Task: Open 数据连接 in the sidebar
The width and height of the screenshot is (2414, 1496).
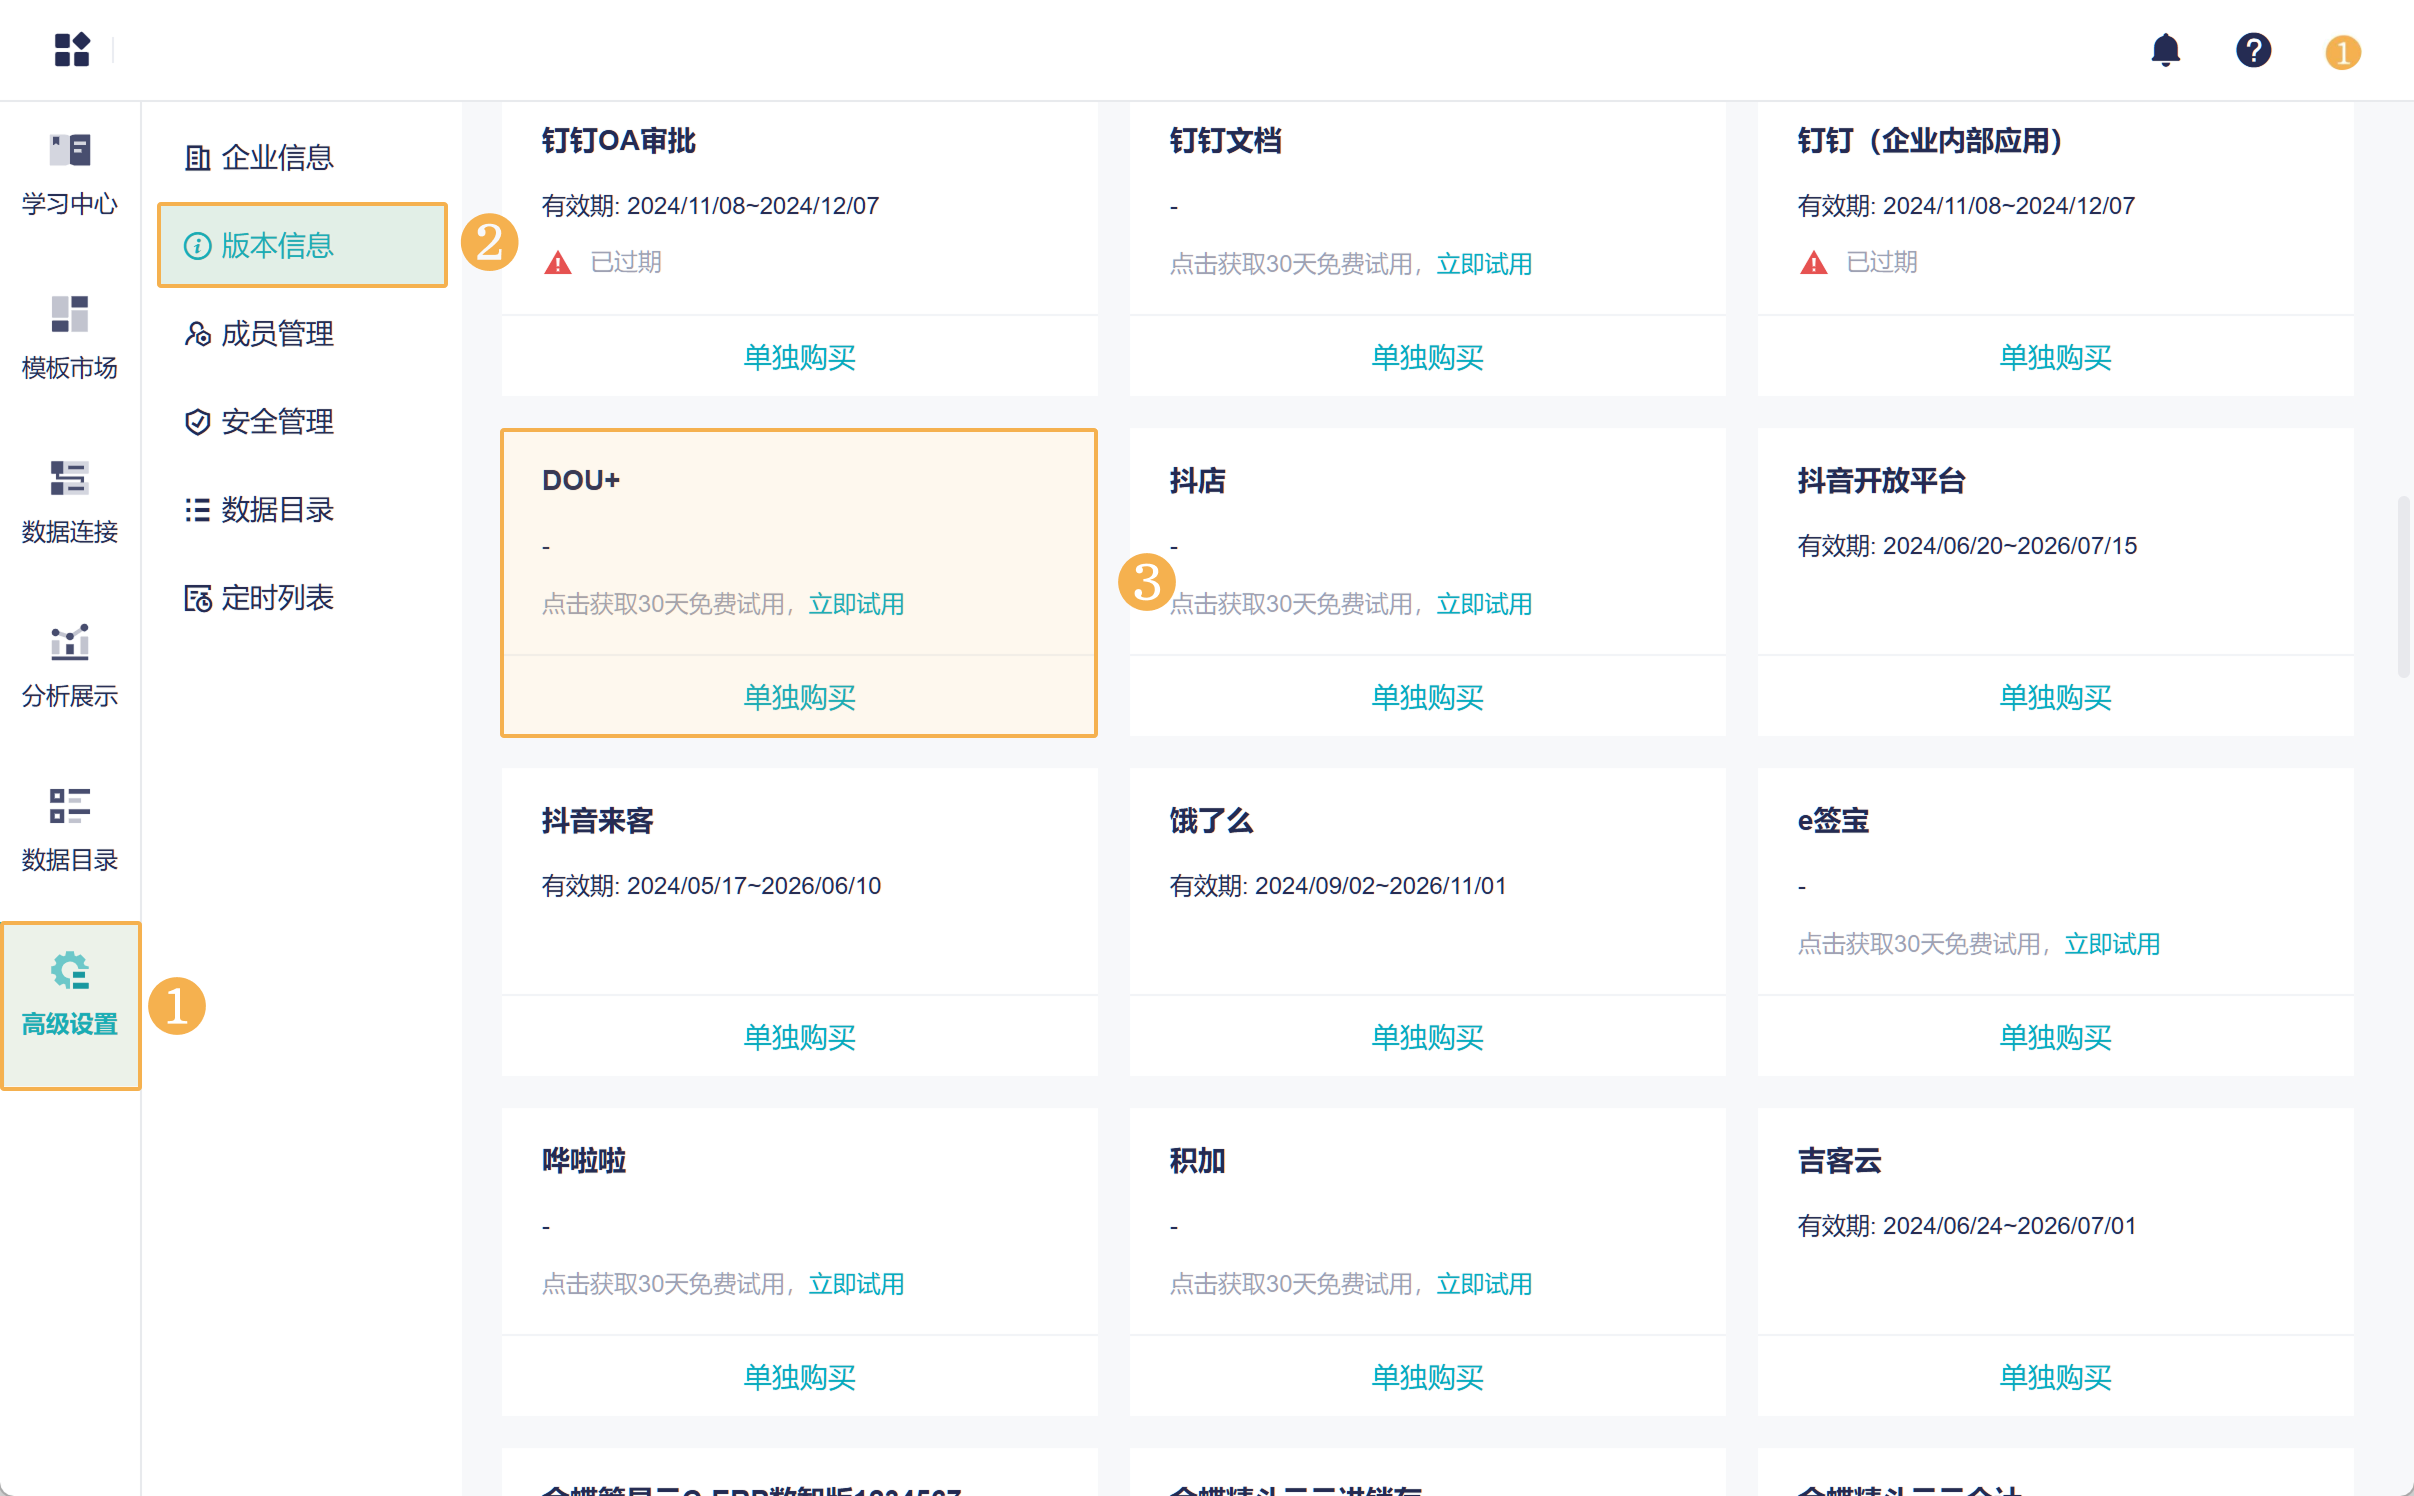Action: 70,503
